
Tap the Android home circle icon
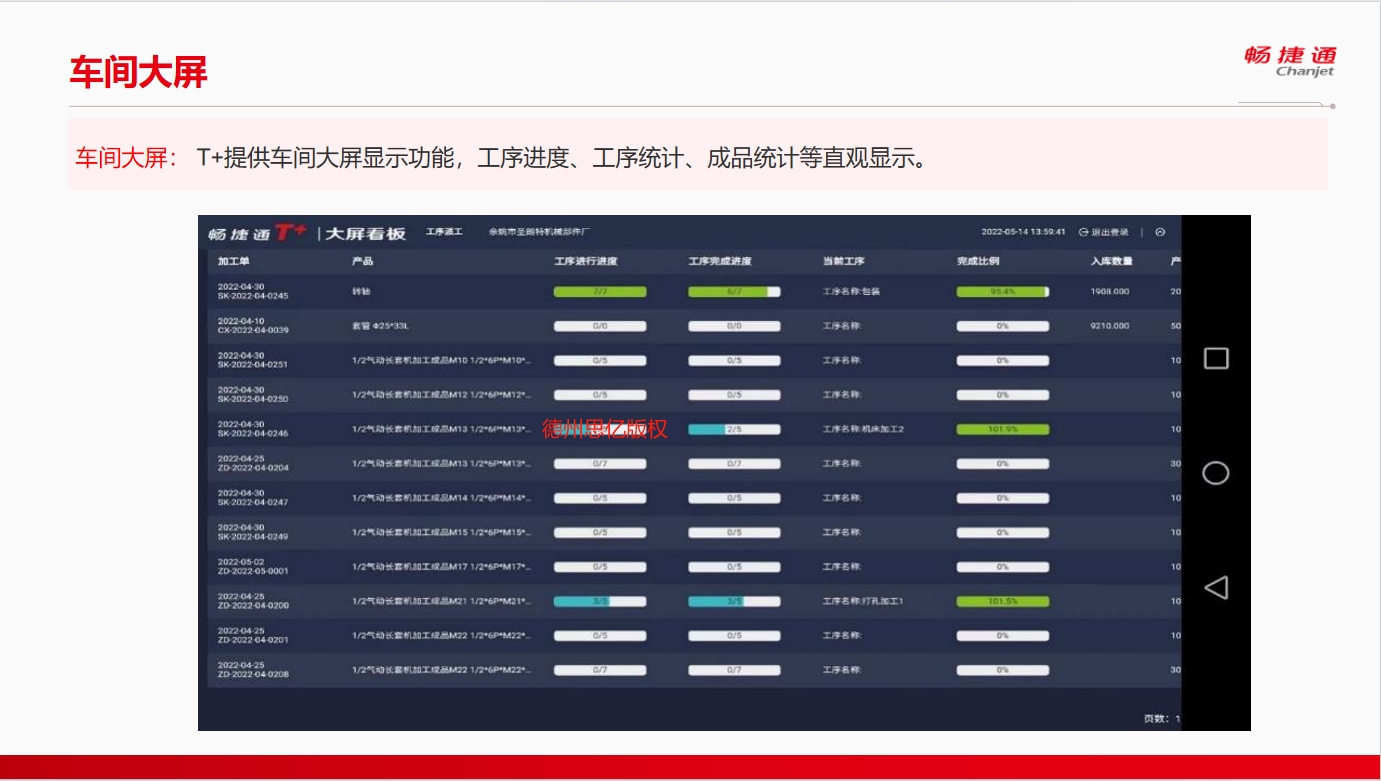(1216, 473)
